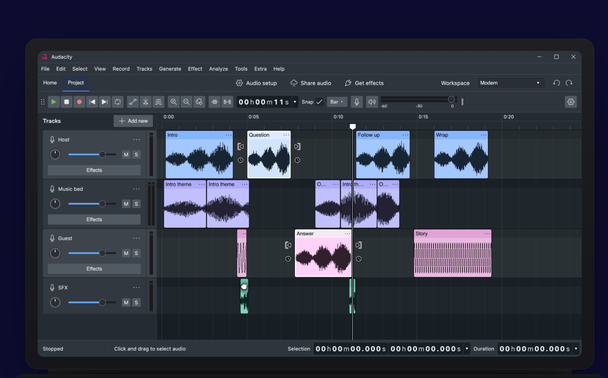The width and height of the screenshot is (608, 378).
Task: Solo the Host track
Action: tap(136, 154)
